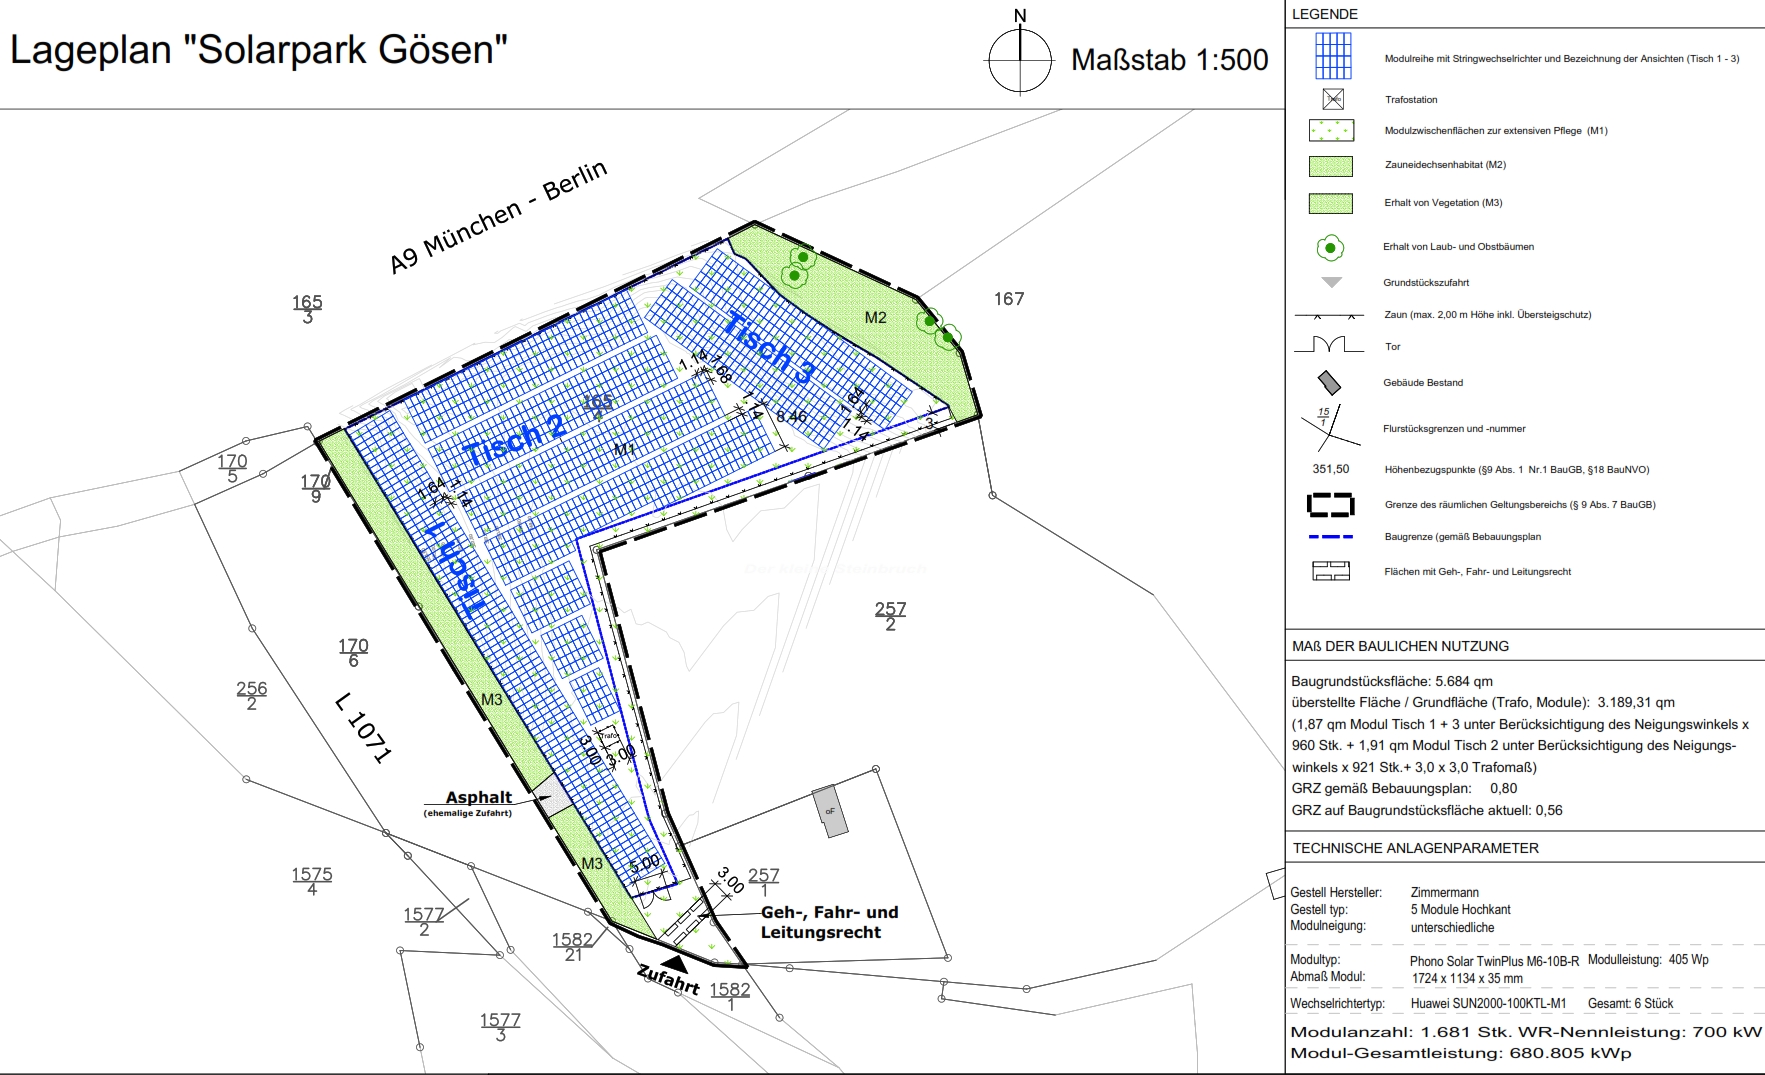
Task: Click the L 1071 road label
Action: pyautogui.click(x=362, y=728)
